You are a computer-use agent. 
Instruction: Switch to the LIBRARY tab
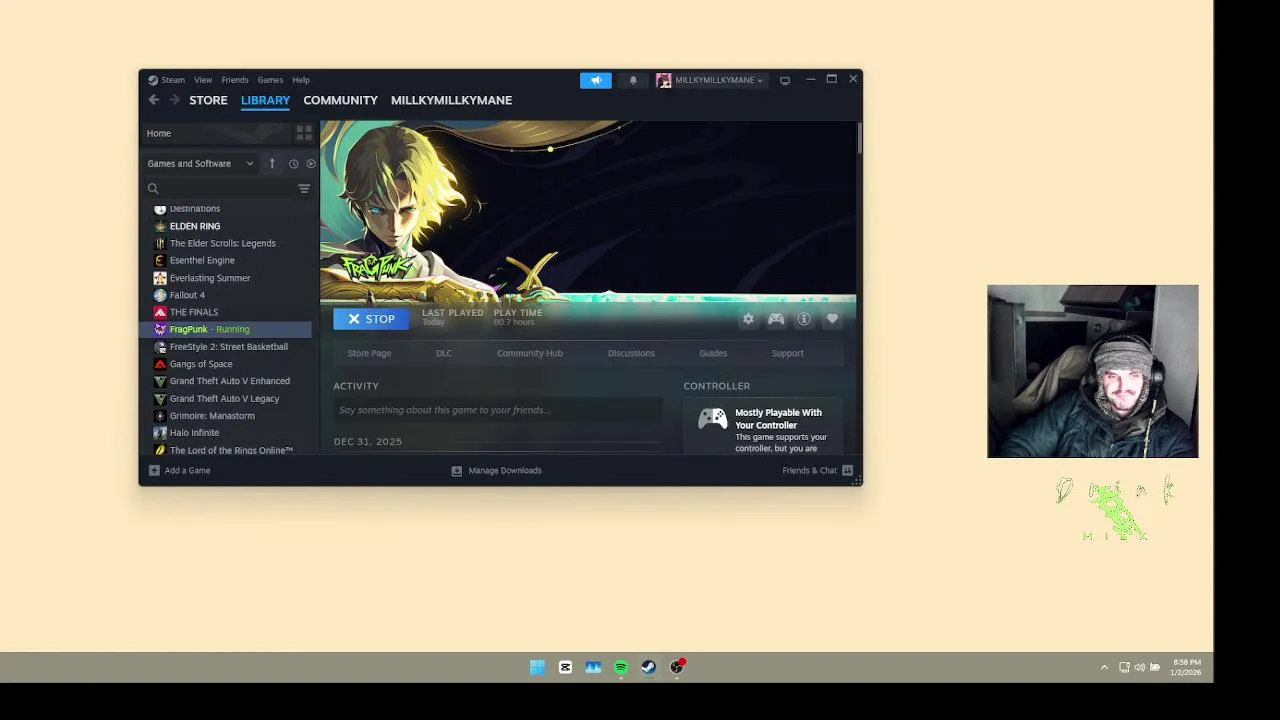265,100
